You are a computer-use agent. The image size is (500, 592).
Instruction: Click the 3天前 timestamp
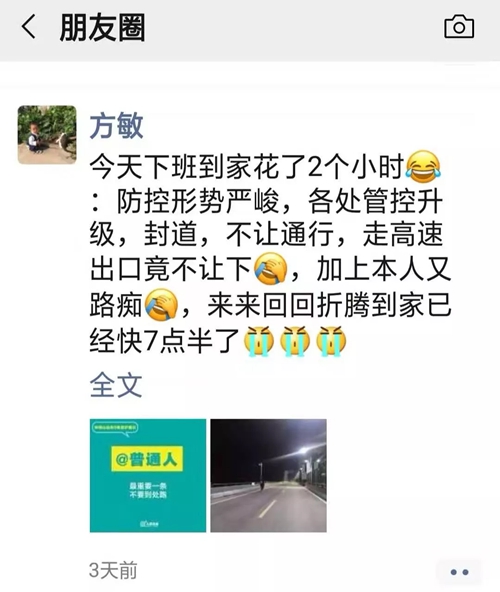[x=113, y=570]
